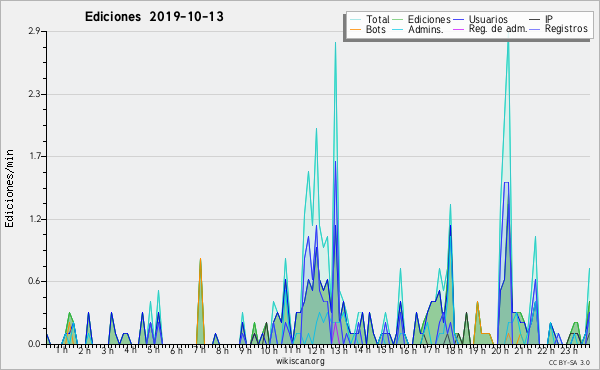The width and height of the screenshot is (600, 370).
Task: Click the '7 h' x-axis label
Action: 199,350
